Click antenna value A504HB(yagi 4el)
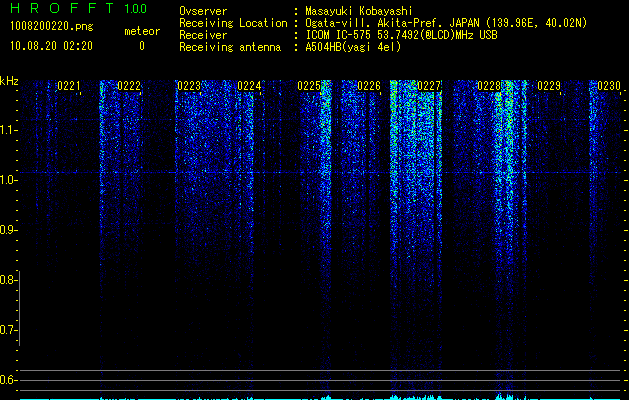Image resolution: width=629 pixels, height=400 pixels. click(353, 47)
